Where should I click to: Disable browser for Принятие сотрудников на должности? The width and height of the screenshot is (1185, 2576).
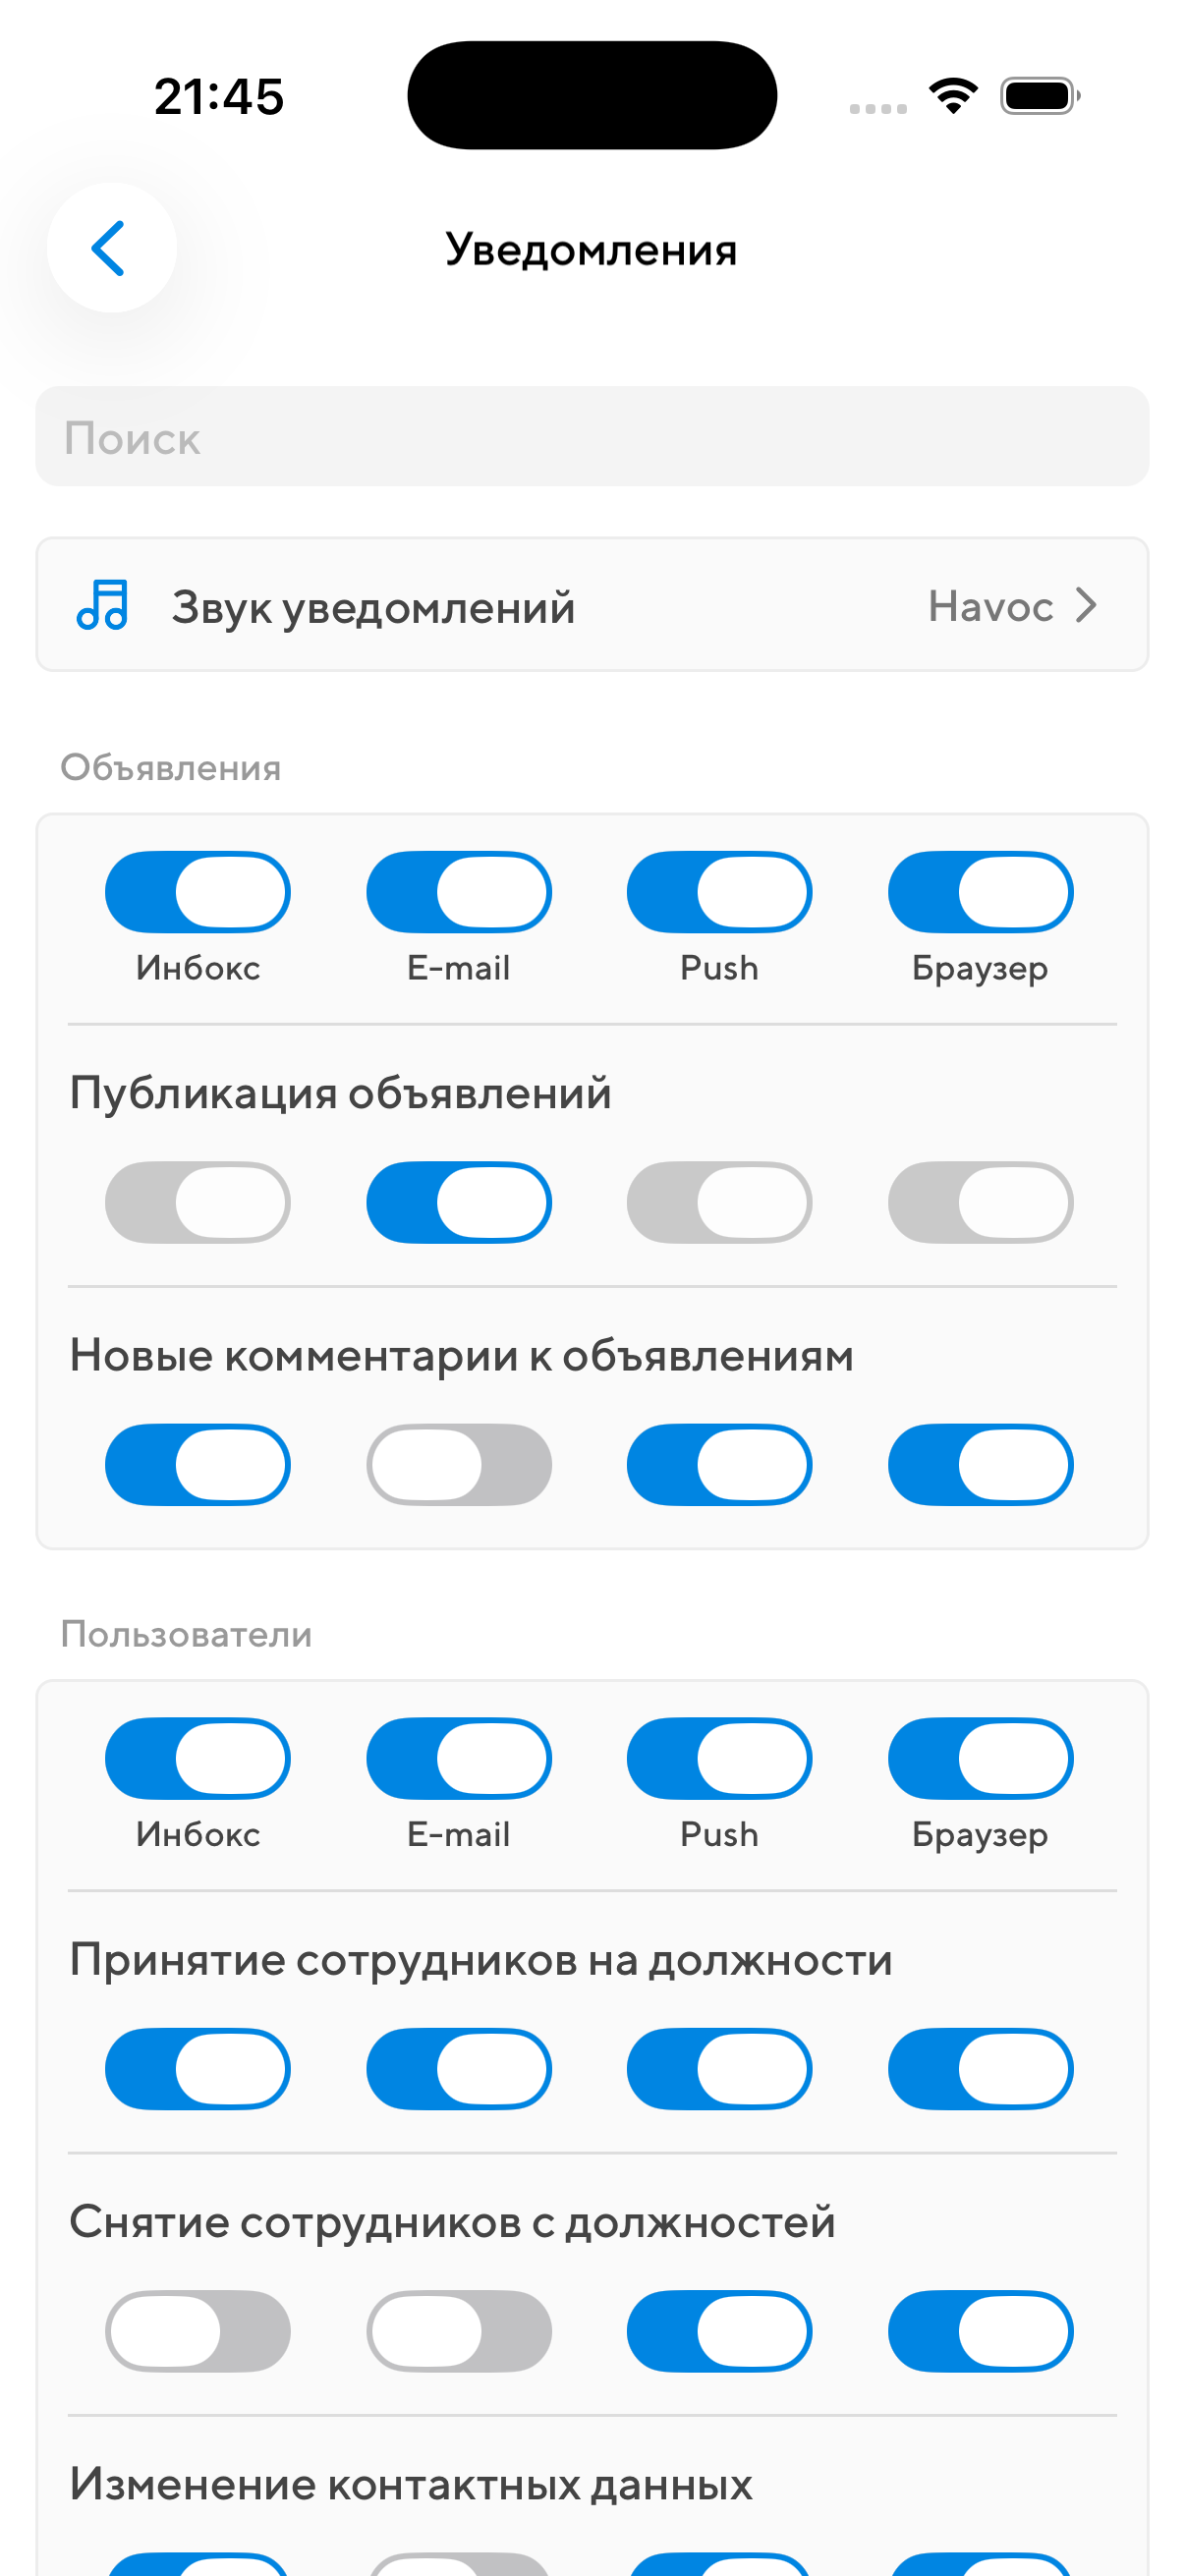click(980, 2068)
